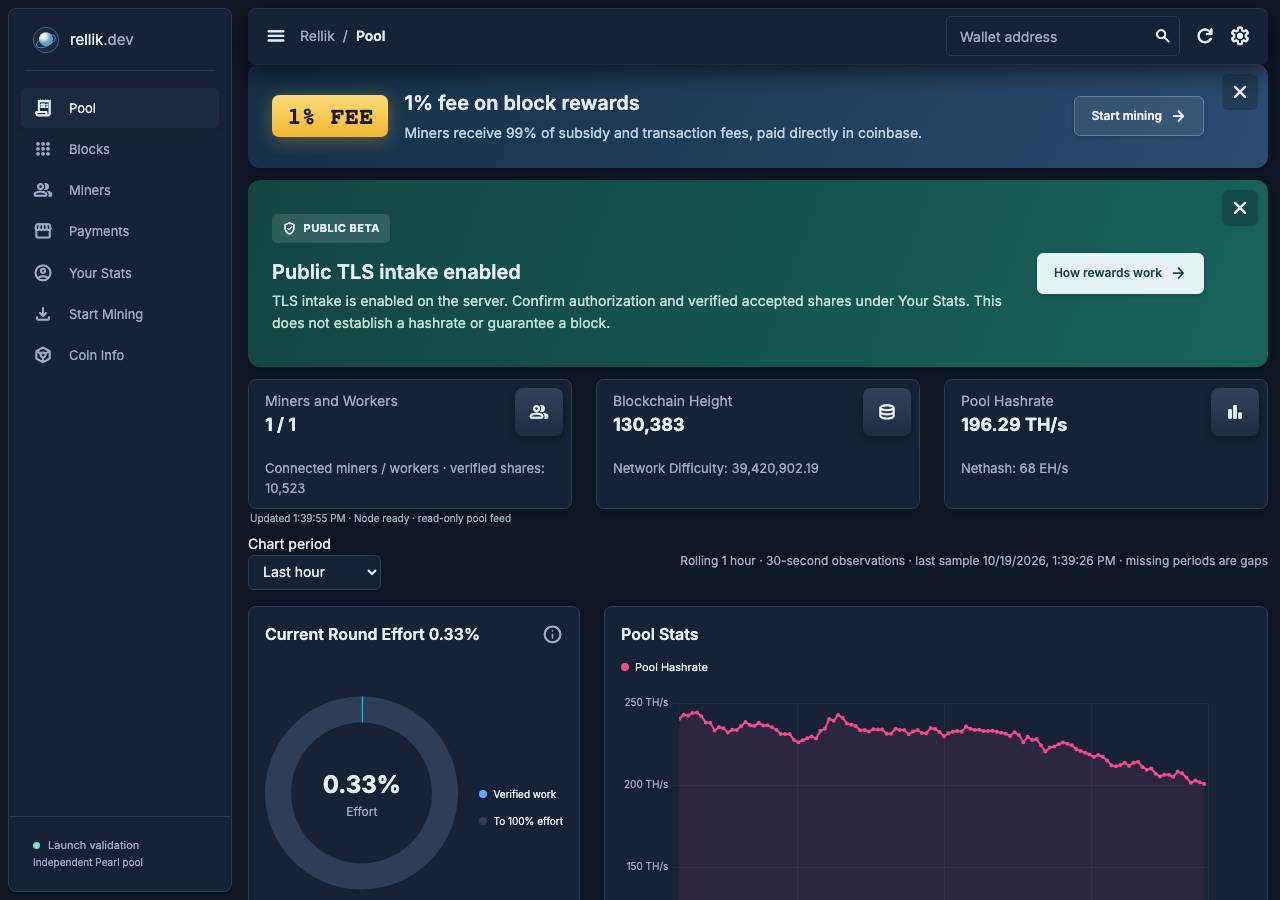Viewport: 1280px width, 900px height.
Task: Click the Coin Info cube icon
Action: (43, 355)
